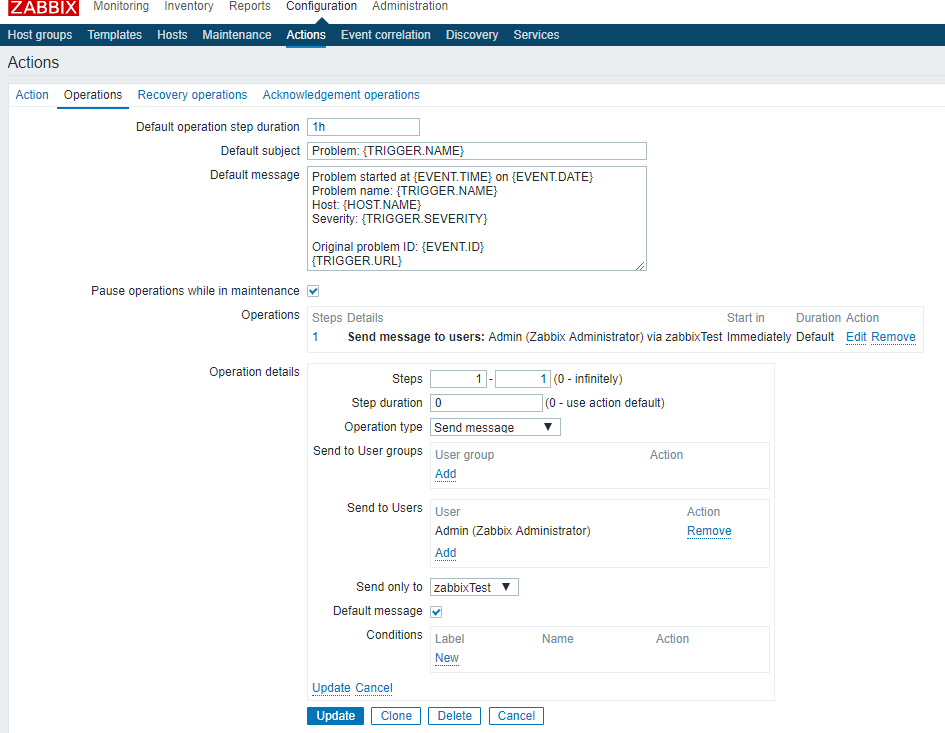Viewport: 945px width, 733px height.
Task: Go to Services section
Action: click(x=536, y=35)
